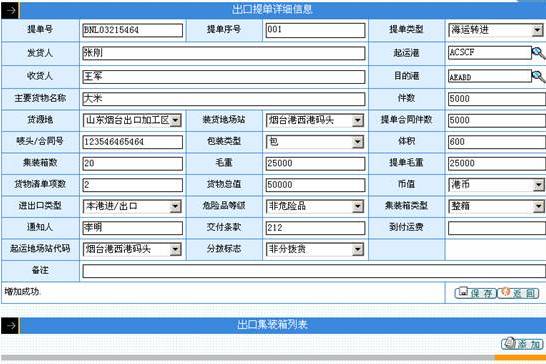Image resolution: width=546 pixels, height=364 pixels.
Task: Open the 货源地 dropdown showing 山东烟台出口加工区
Action: (x=132, y=121)
